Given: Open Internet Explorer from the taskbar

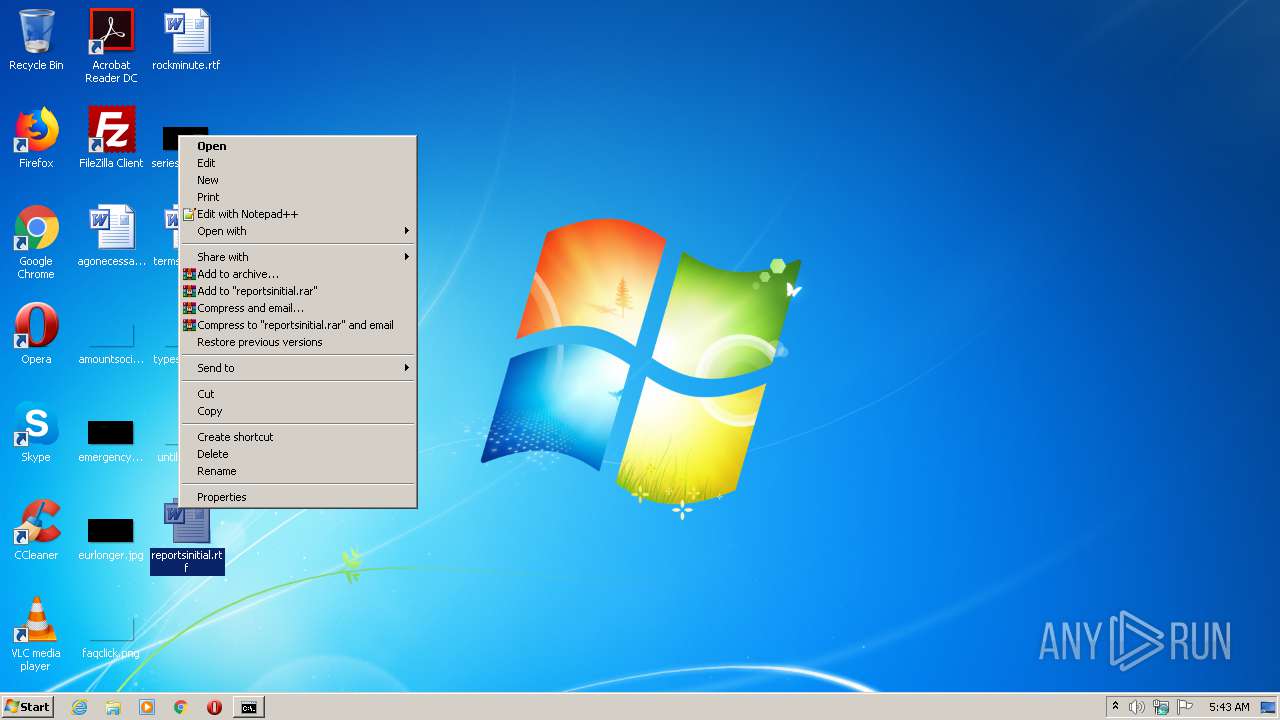Looking at the screenshot, I should (79, 707).
